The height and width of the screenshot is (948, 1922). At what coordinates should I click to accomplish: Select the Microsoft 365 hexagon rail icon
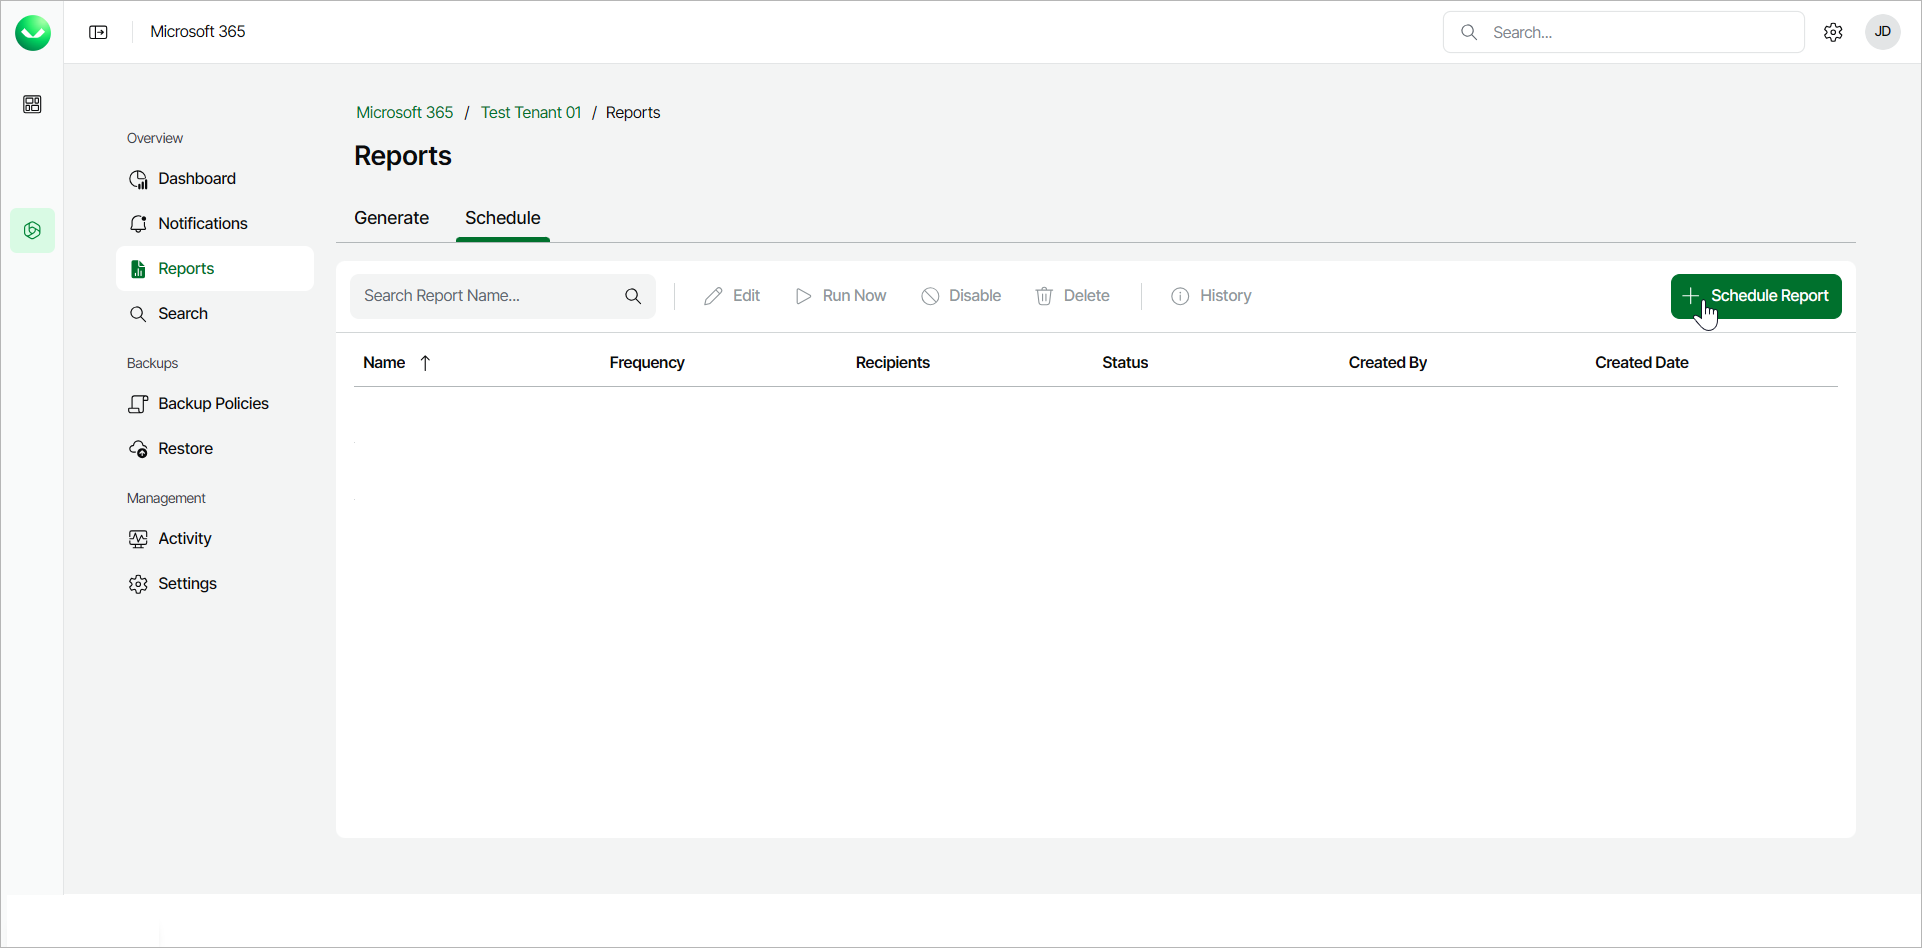(32, 230)
